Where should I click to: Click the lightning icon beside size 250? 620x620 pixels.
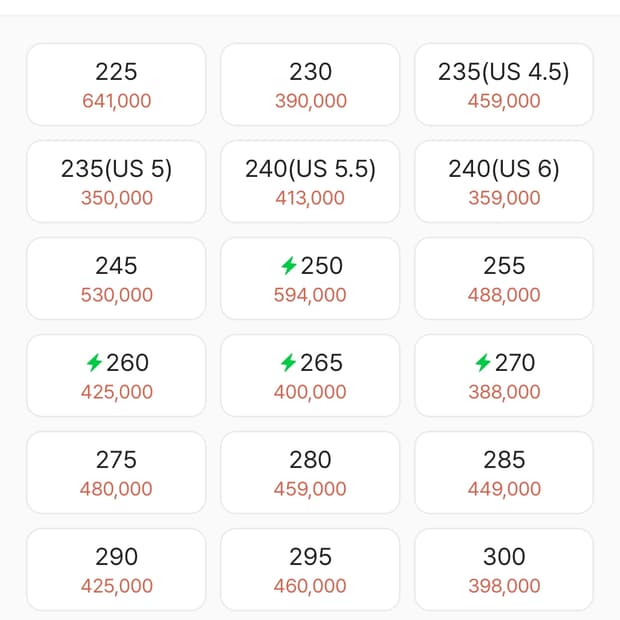(288, 266)
